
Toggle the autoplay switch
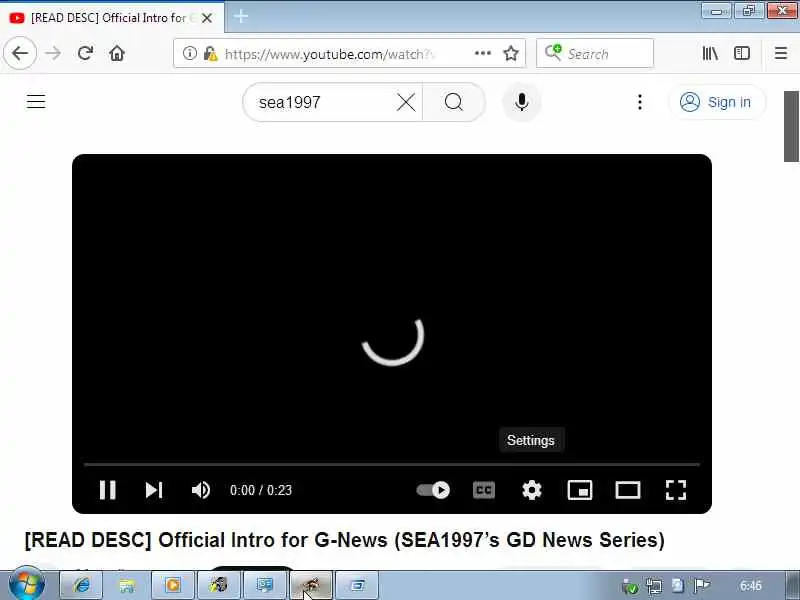433,490
